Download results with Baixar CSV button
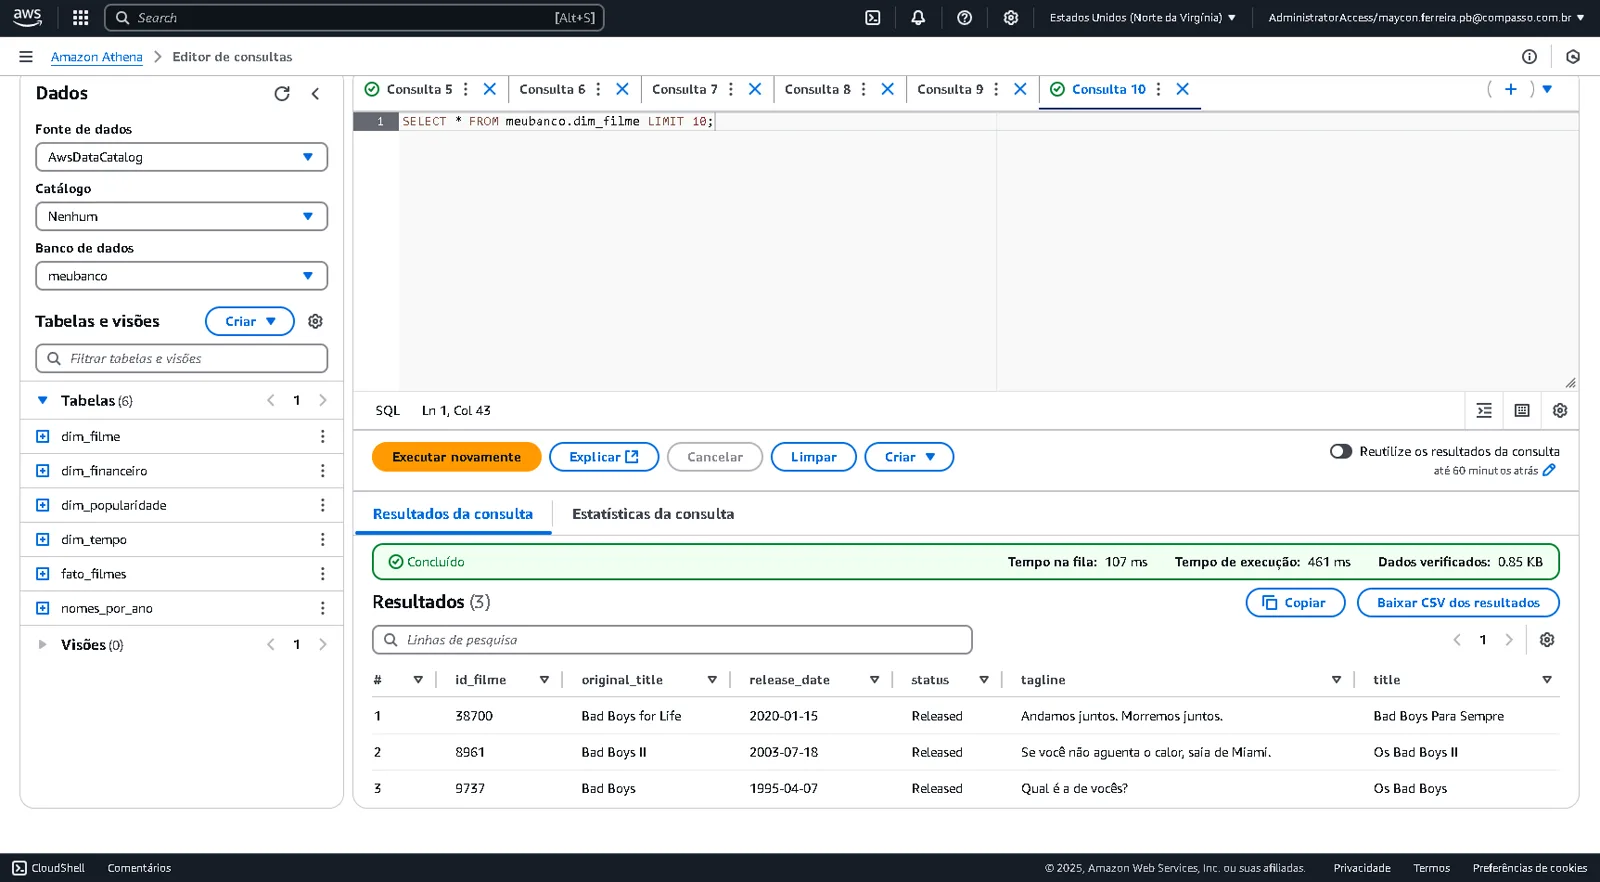This screenshot has height=882, width=1600. tap(1458, 603)
